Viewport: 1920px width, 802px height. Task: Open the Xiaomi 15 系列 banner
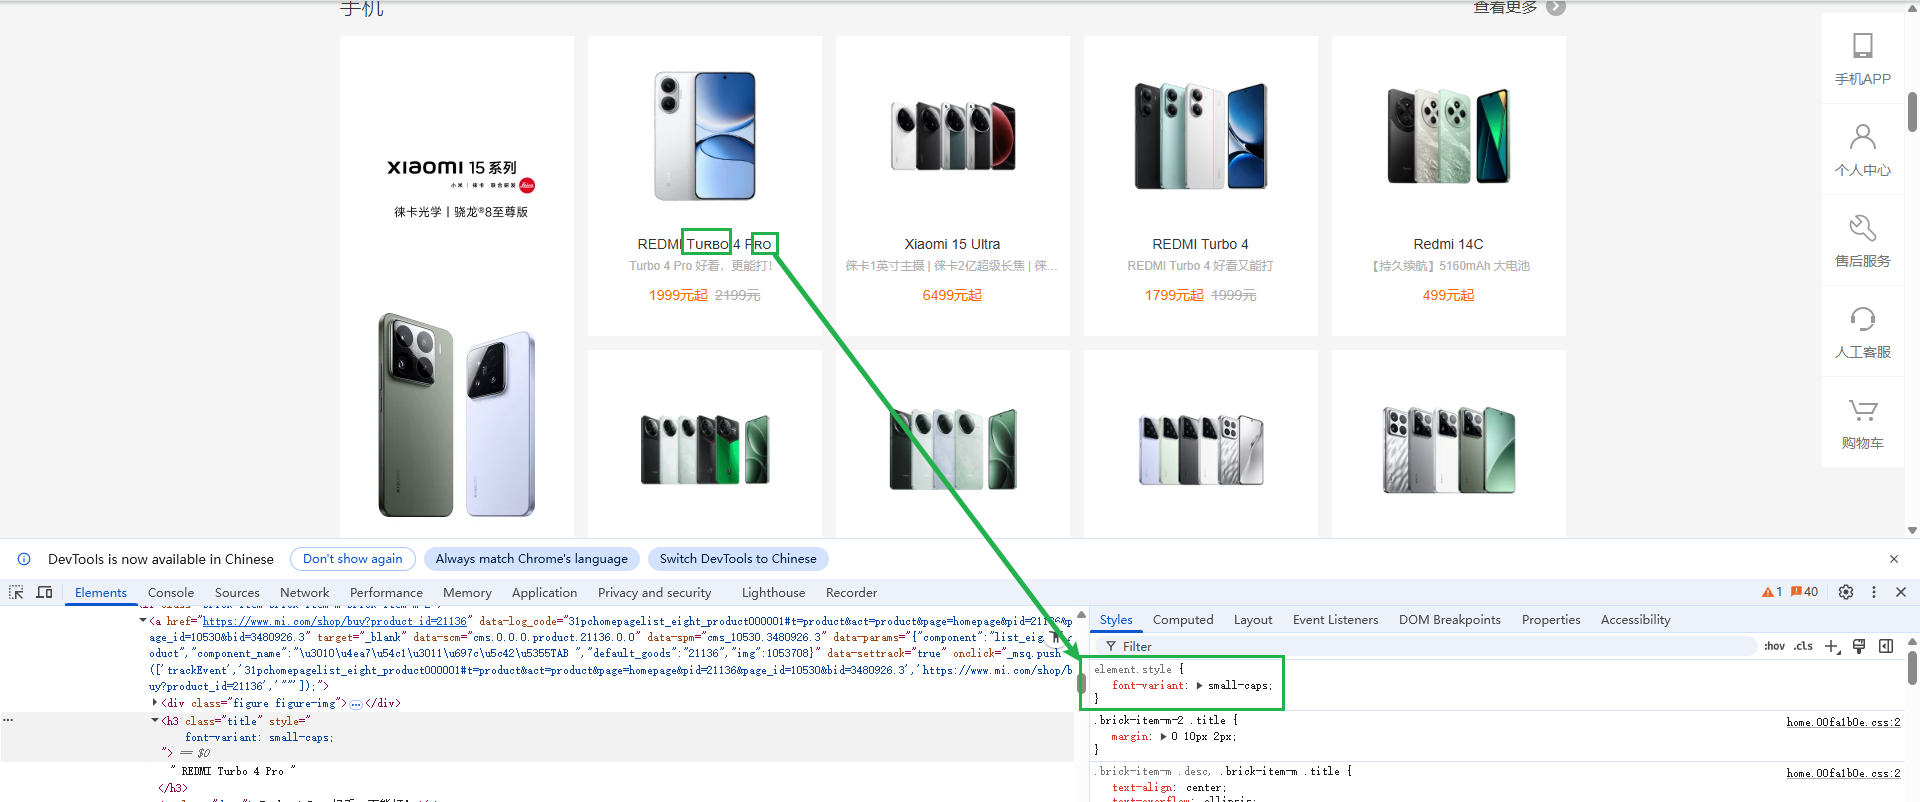tap(456, 286)
